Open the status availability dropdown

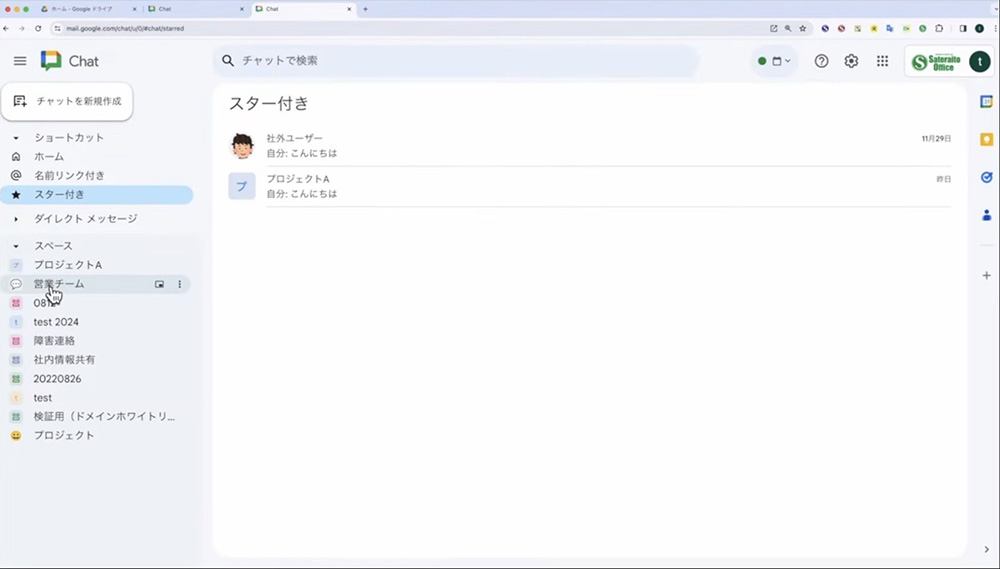point(774,61)
